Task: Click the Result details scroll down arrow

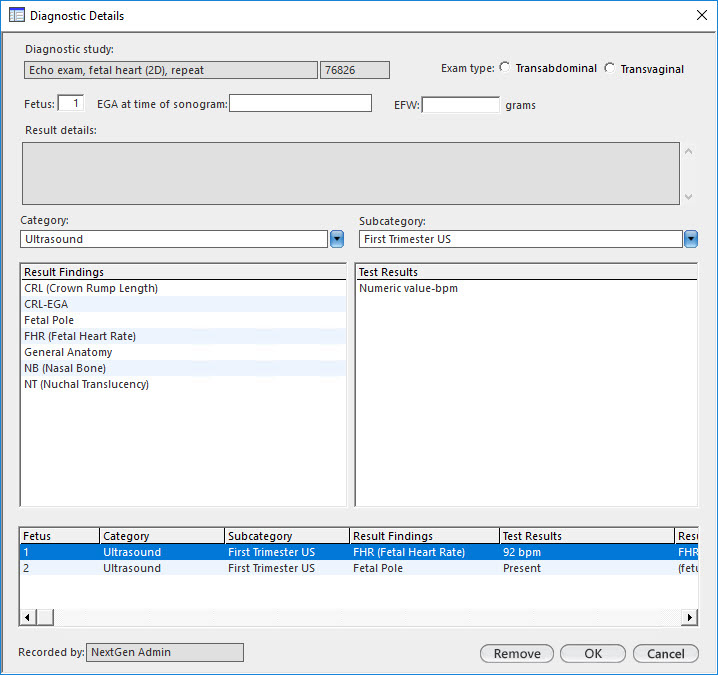Action: (x=688, y=196)
